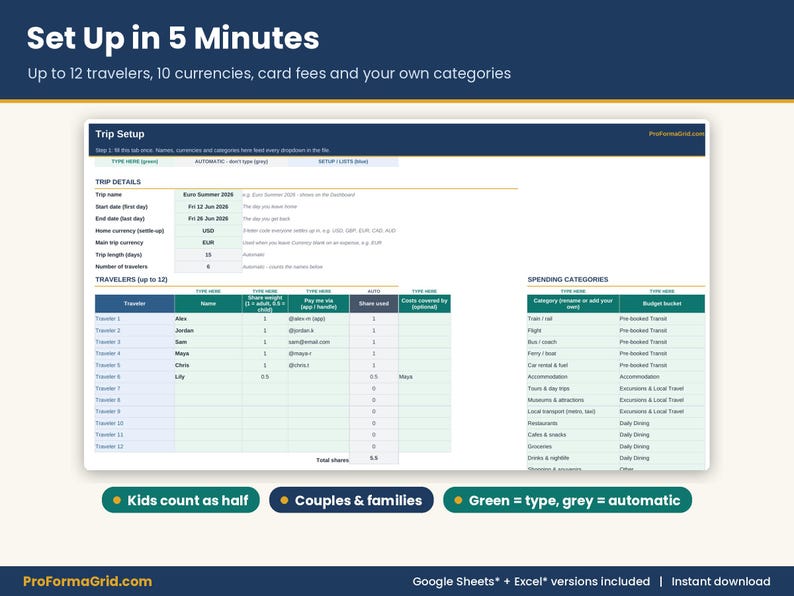This screenshot has height=596, width=794.
Task: Open the ProFormaGrid.com link in the footer
Action: 88,581
